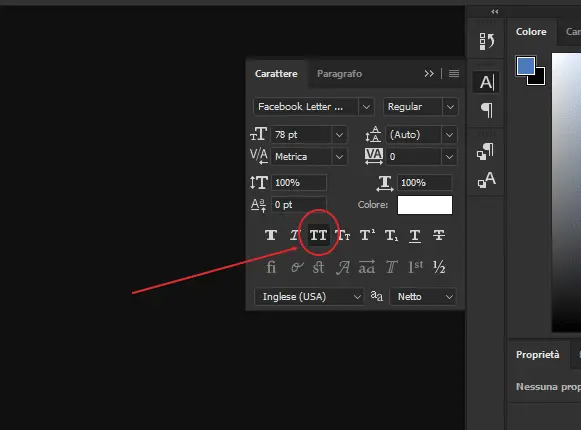581x430 pixels.
Task: Switch to the Paragrafo tab
Action: [339, 73]
